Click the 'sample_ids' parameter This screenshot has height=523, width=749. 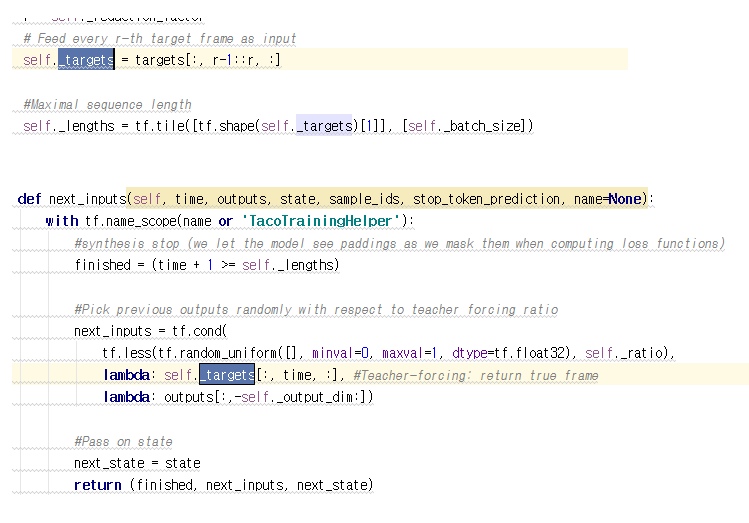click(364, 199)
